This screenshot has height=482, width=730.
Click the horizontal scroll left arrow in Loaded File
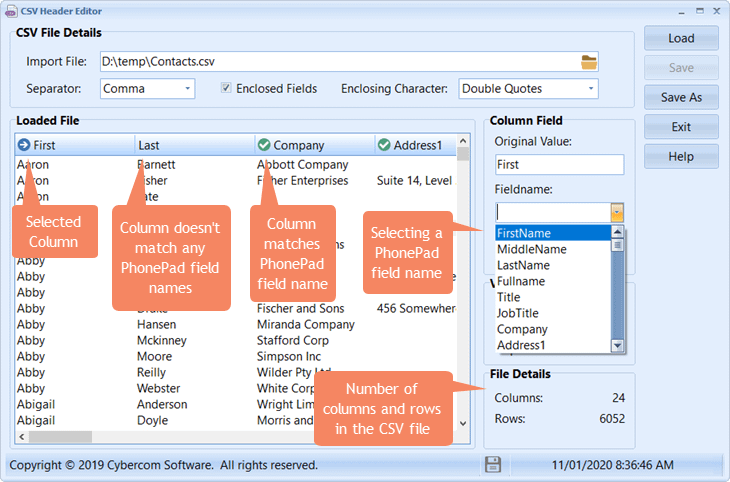pyautogui.click(x=21, y=437)
